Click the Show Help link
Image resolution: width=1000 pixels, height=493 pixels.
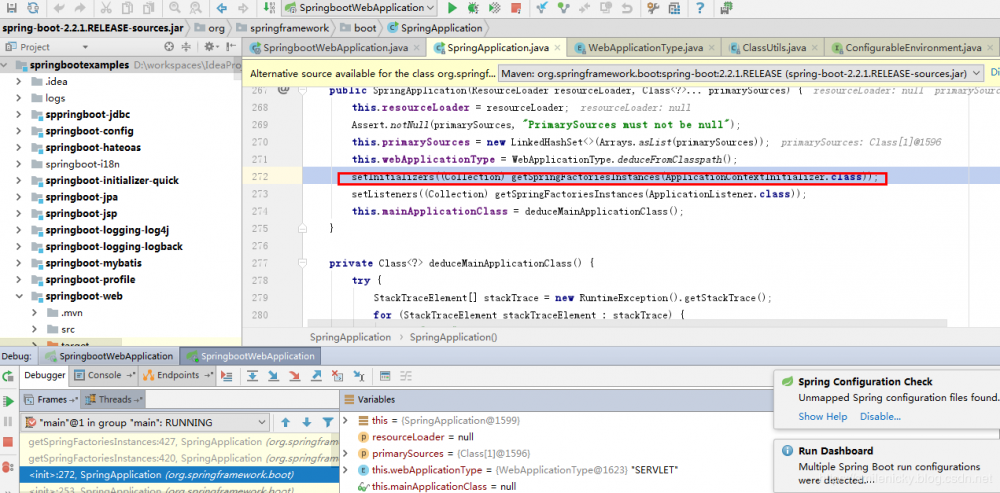coord(822,417)
